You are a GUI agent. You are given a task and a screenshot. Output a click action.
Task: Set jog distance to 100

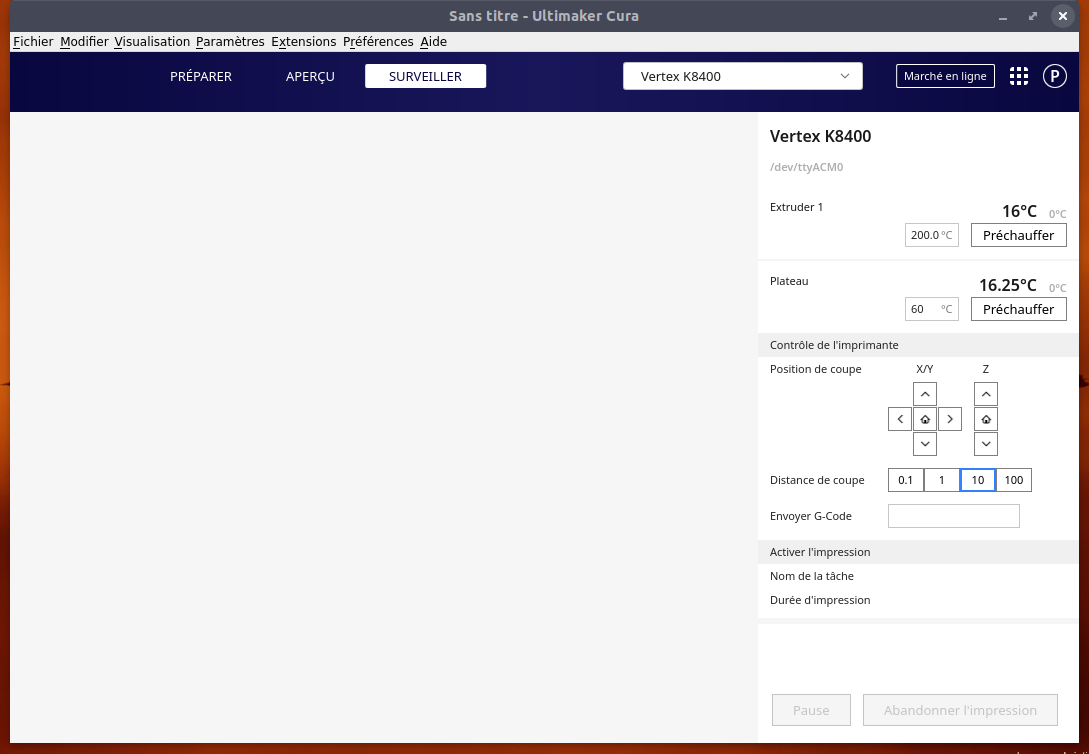pos(1014,480)
